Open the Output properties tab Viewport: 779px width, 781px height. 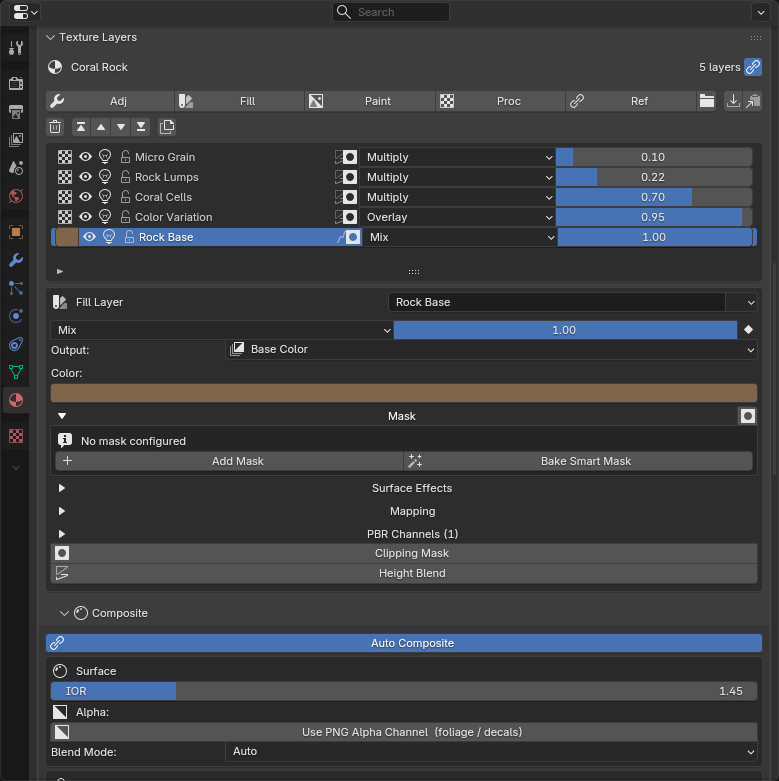(15, 111)
